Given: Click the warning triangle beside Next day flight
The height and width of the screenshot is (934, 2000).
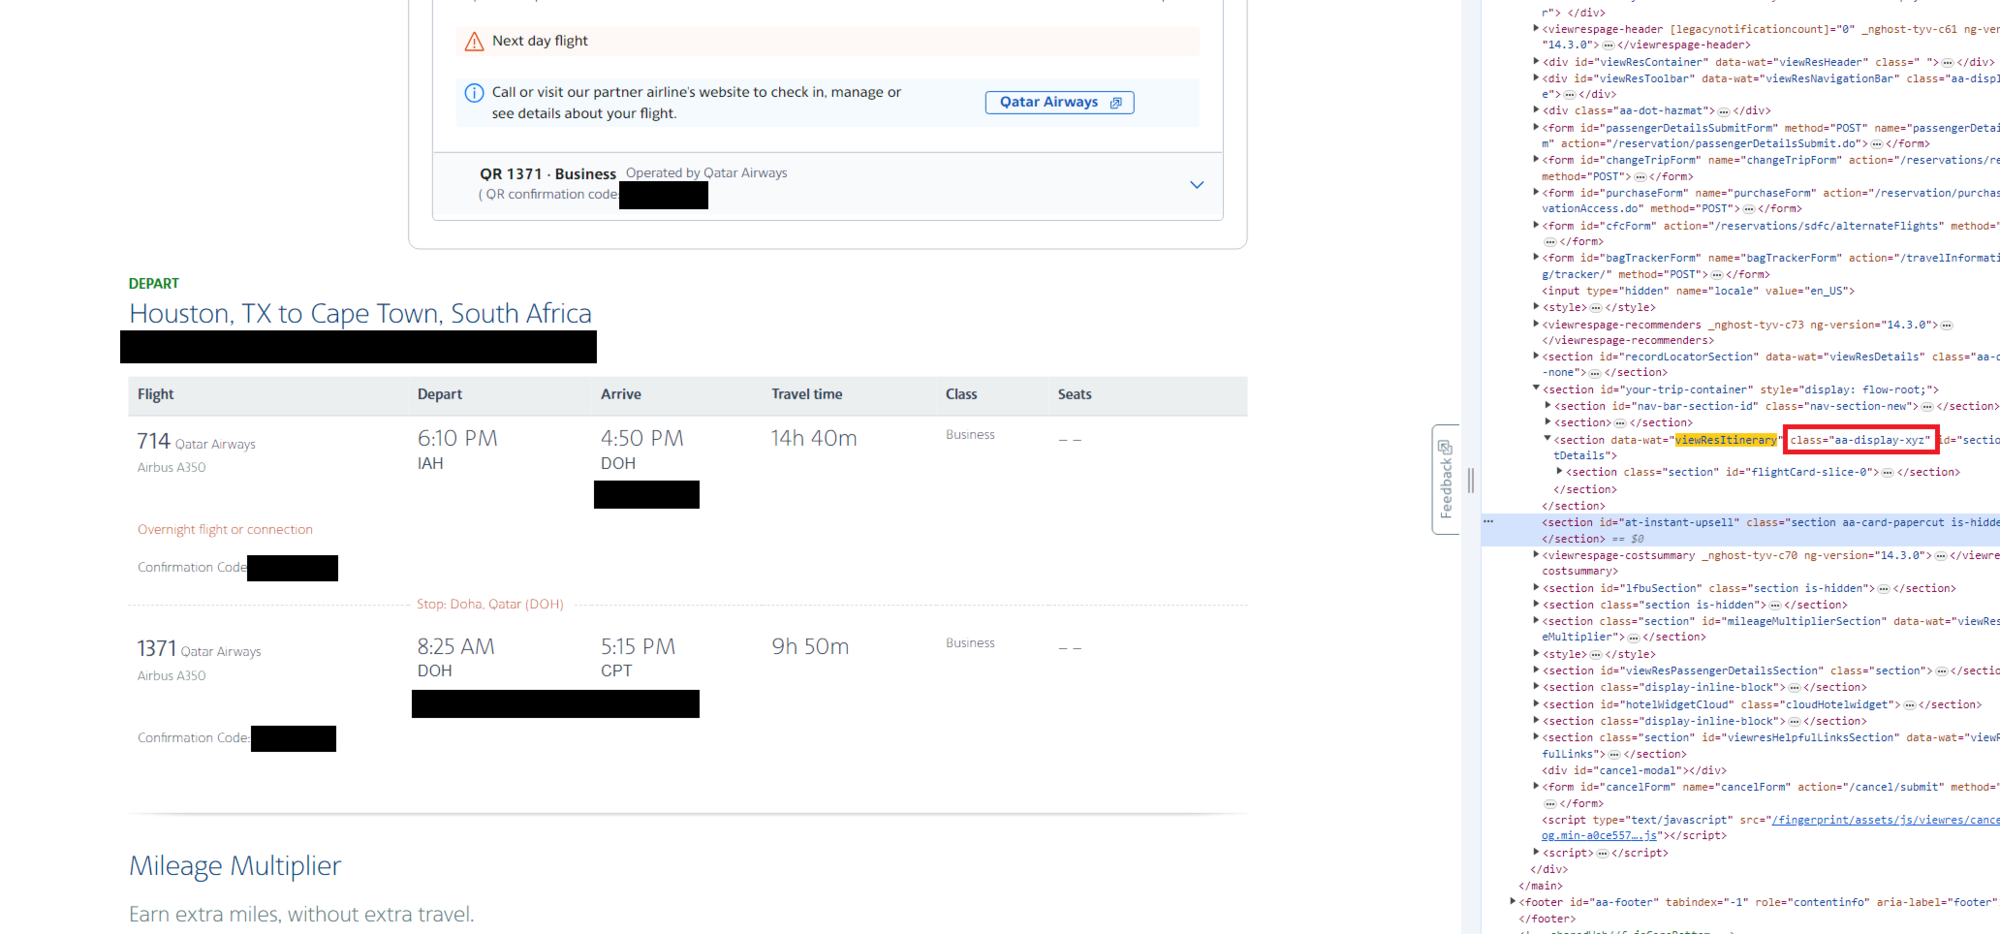Looking at the screenshot, I should 474,42.
